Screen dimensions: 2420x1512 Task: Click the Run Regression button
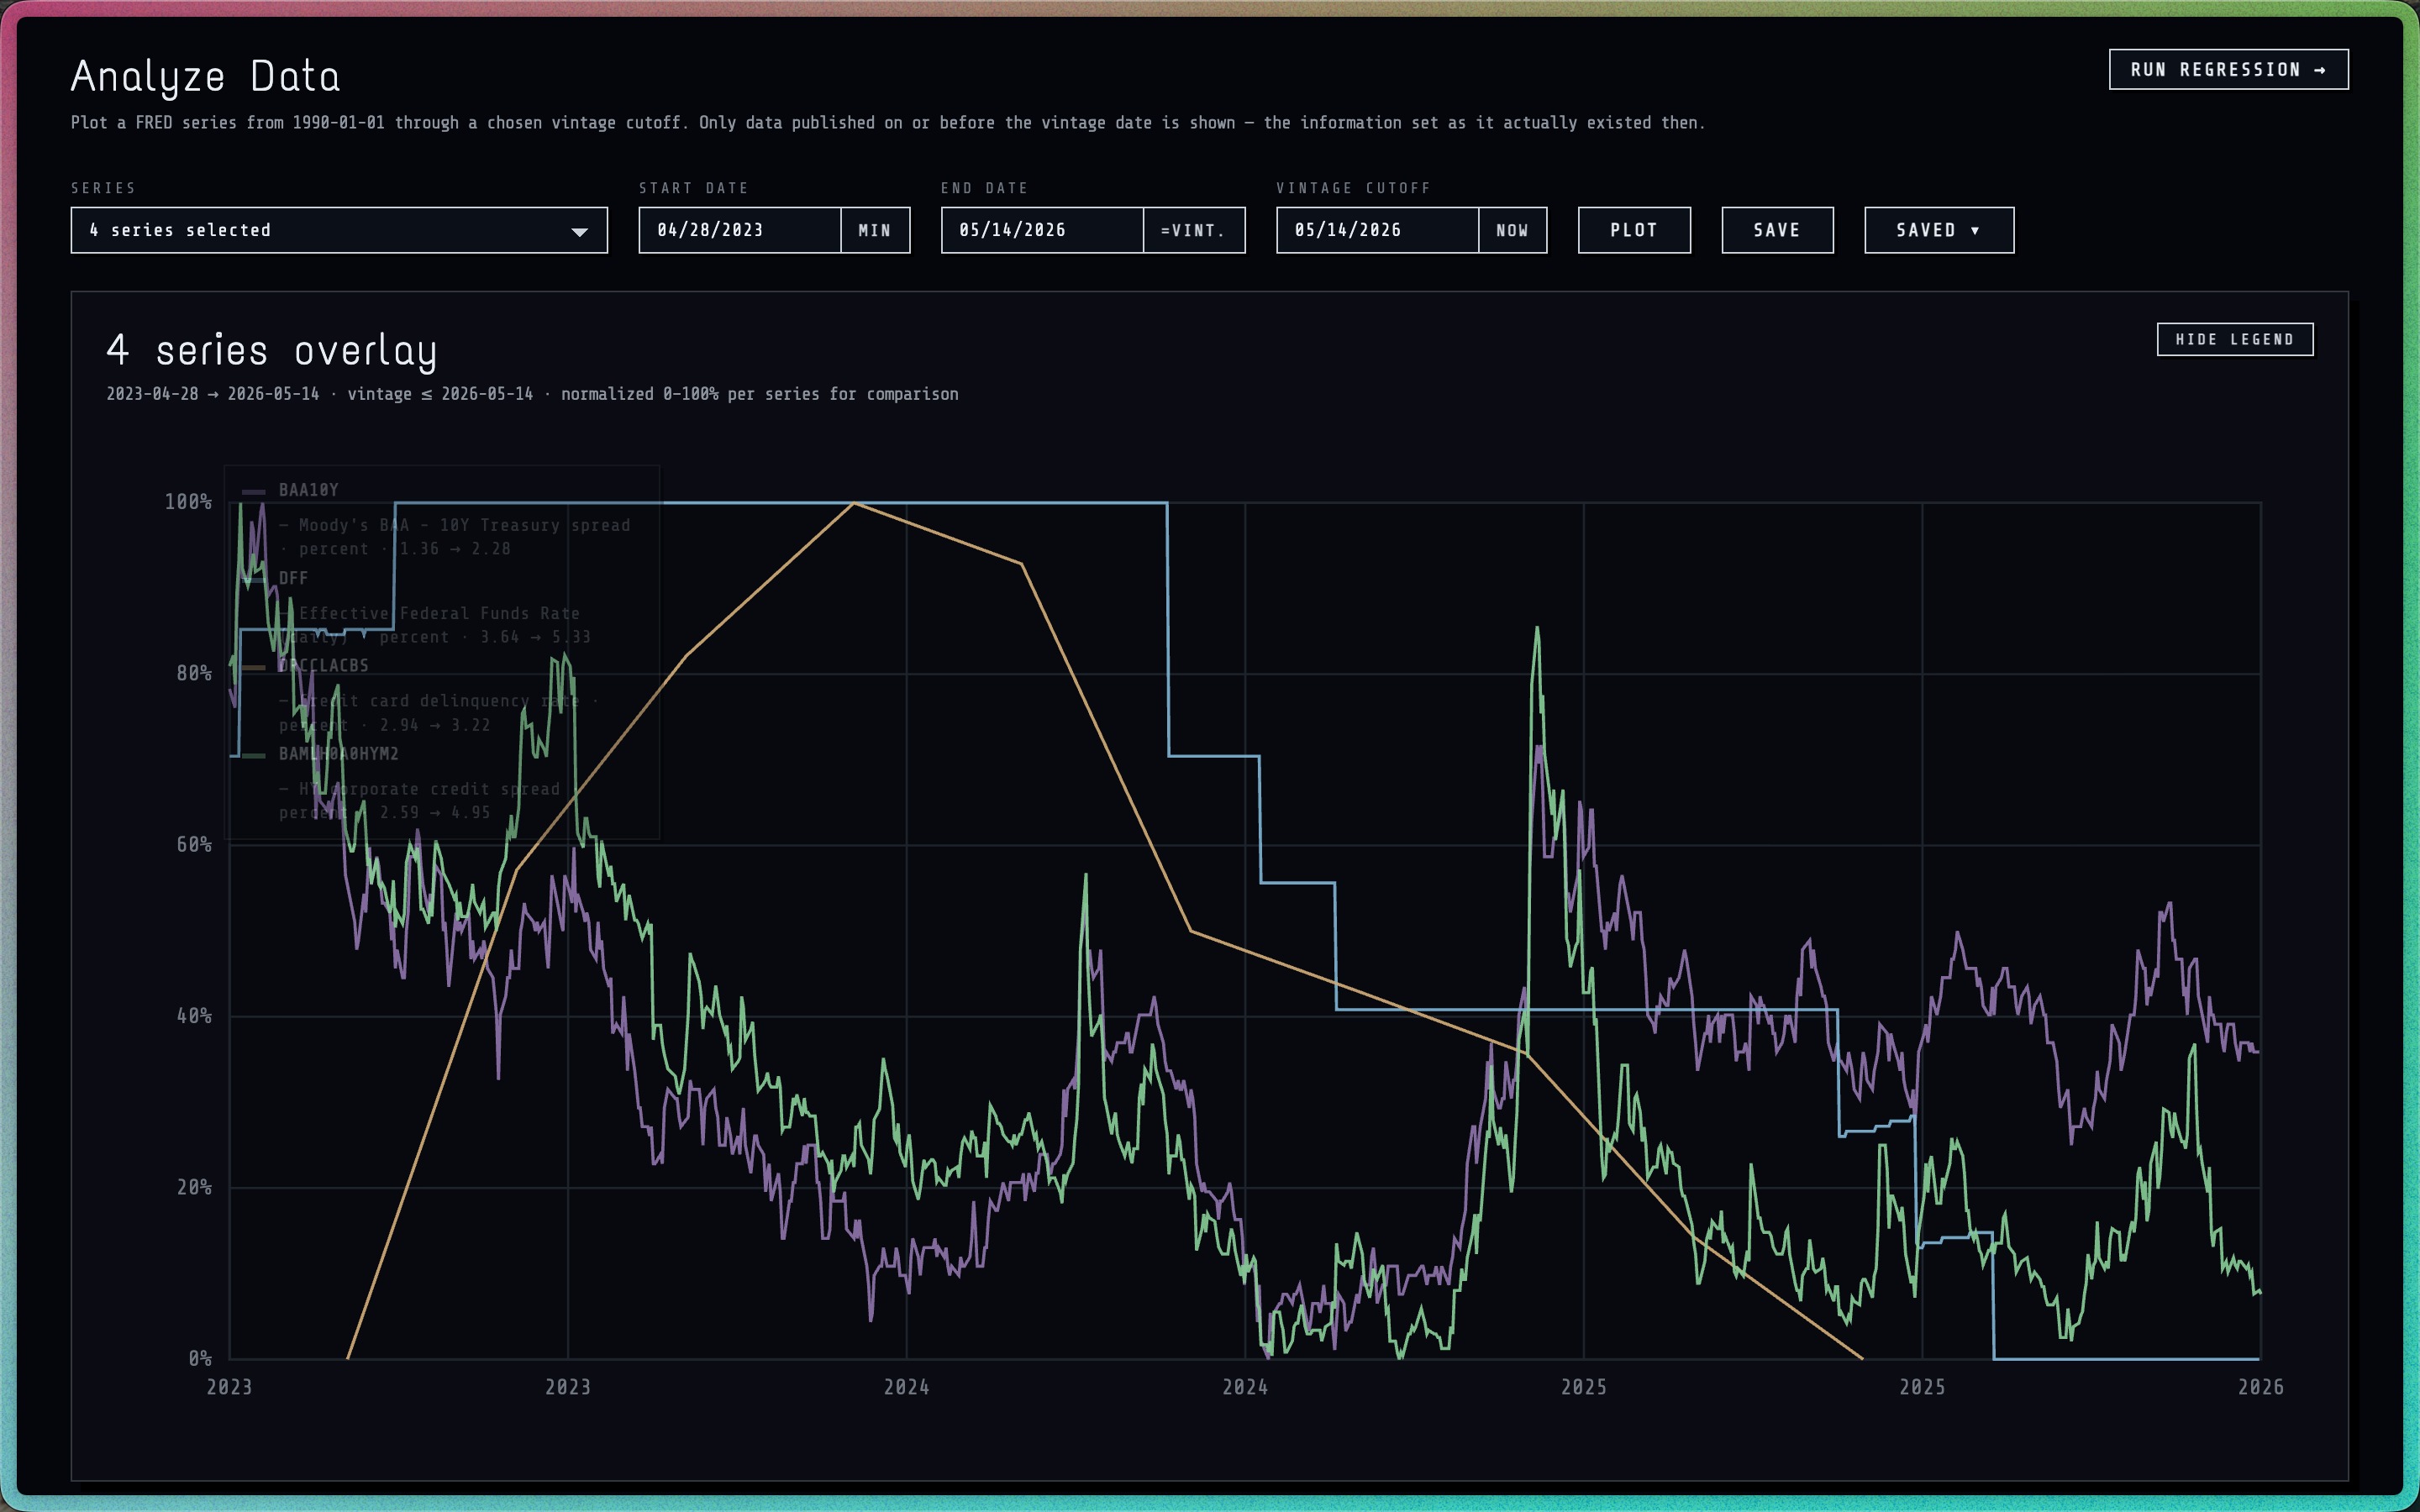[2228, 70]
